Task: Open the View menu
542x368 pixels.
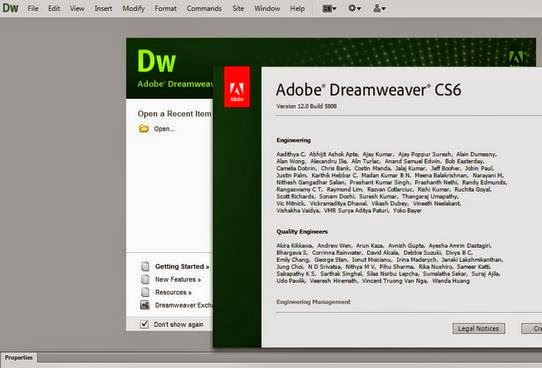Action: click(x=77, y=8)
